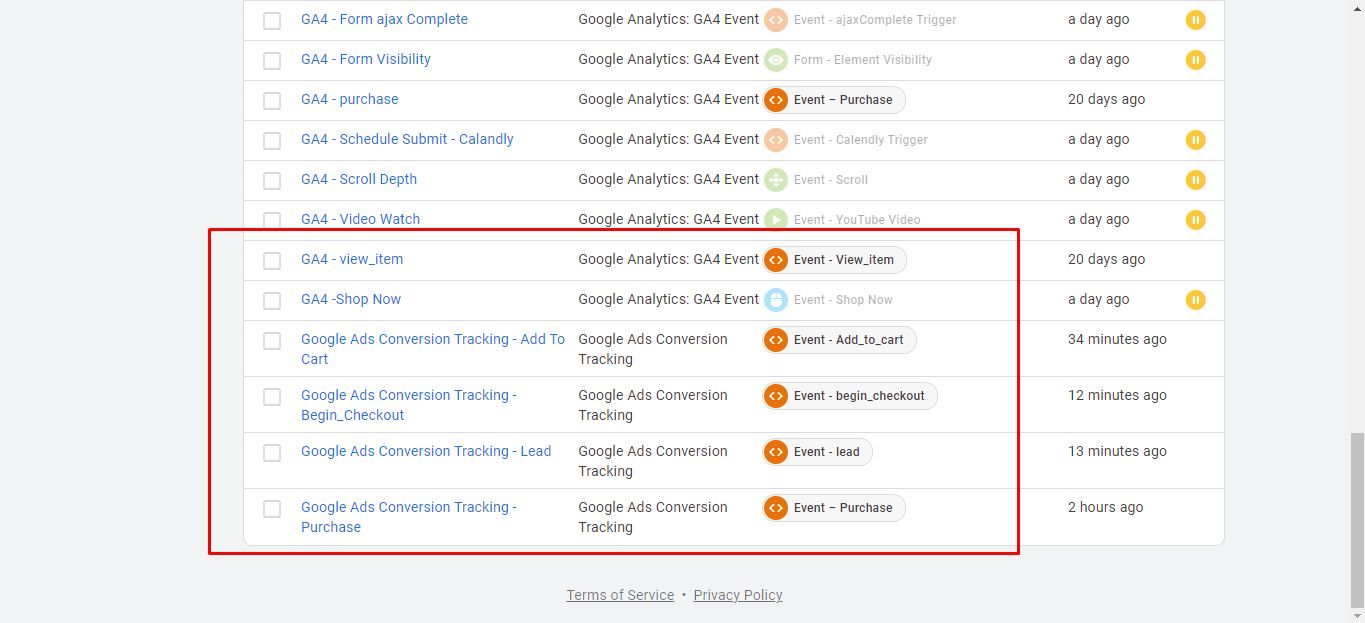Image resolution: width=1365 pixels, height=623 pixels.
Task: Click the Event - YouTube Video trigger icon
Action: coord(776,220)
